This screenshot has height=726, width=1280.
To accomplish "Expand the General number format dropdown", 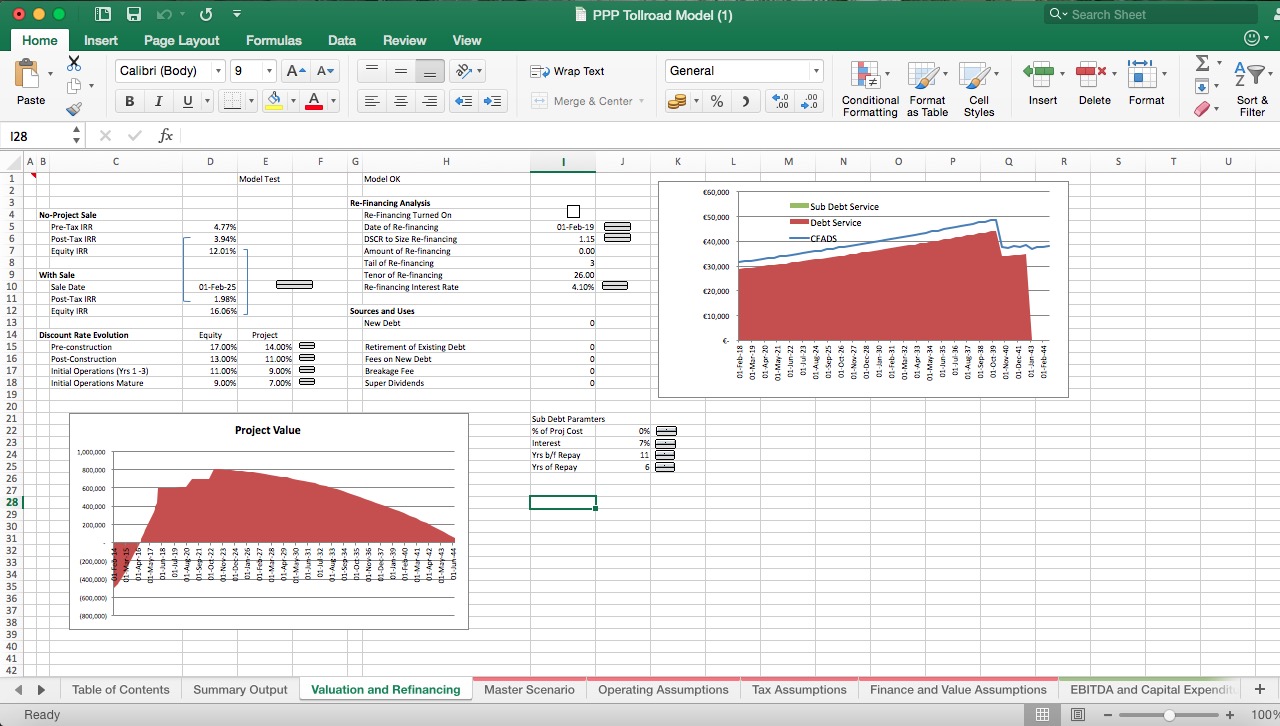I will click(x=819, y=71).
